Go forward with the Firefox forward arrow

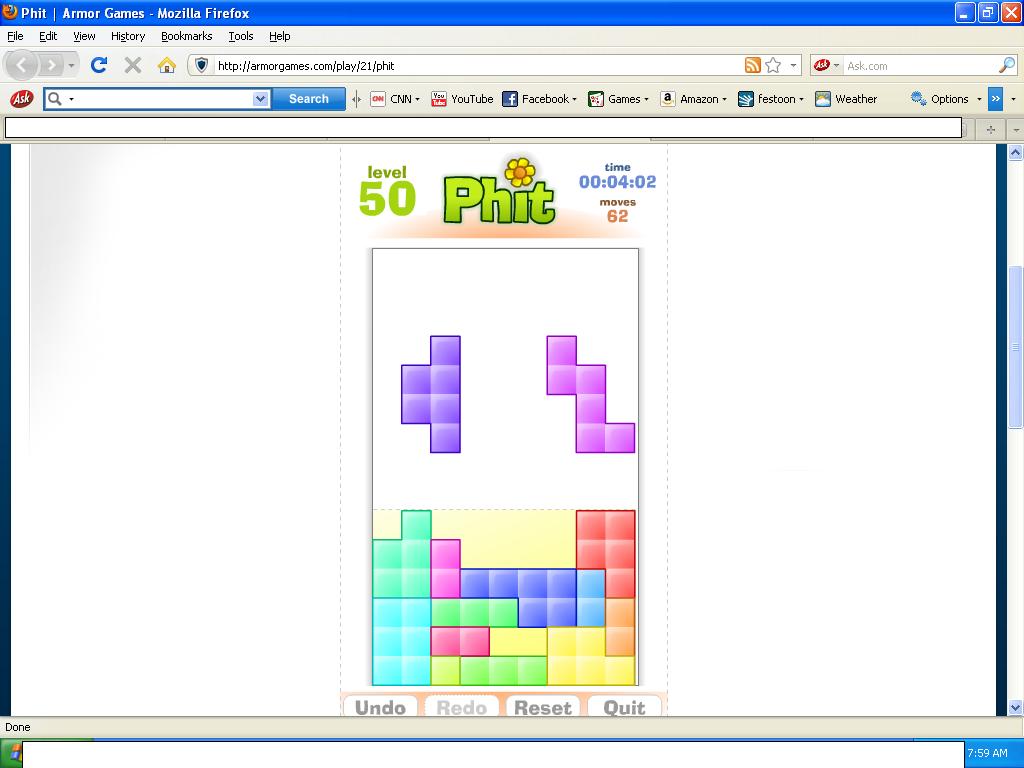50,65
